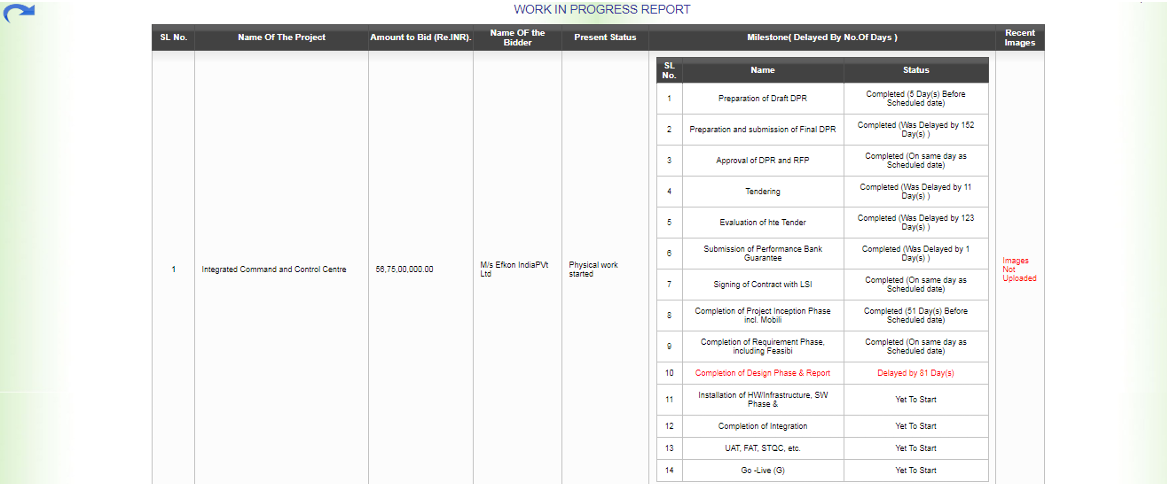This screenshot has width=1167, height=484.
Task: Select the Go-Live (G) milestone
Action: tap(762, 470)
